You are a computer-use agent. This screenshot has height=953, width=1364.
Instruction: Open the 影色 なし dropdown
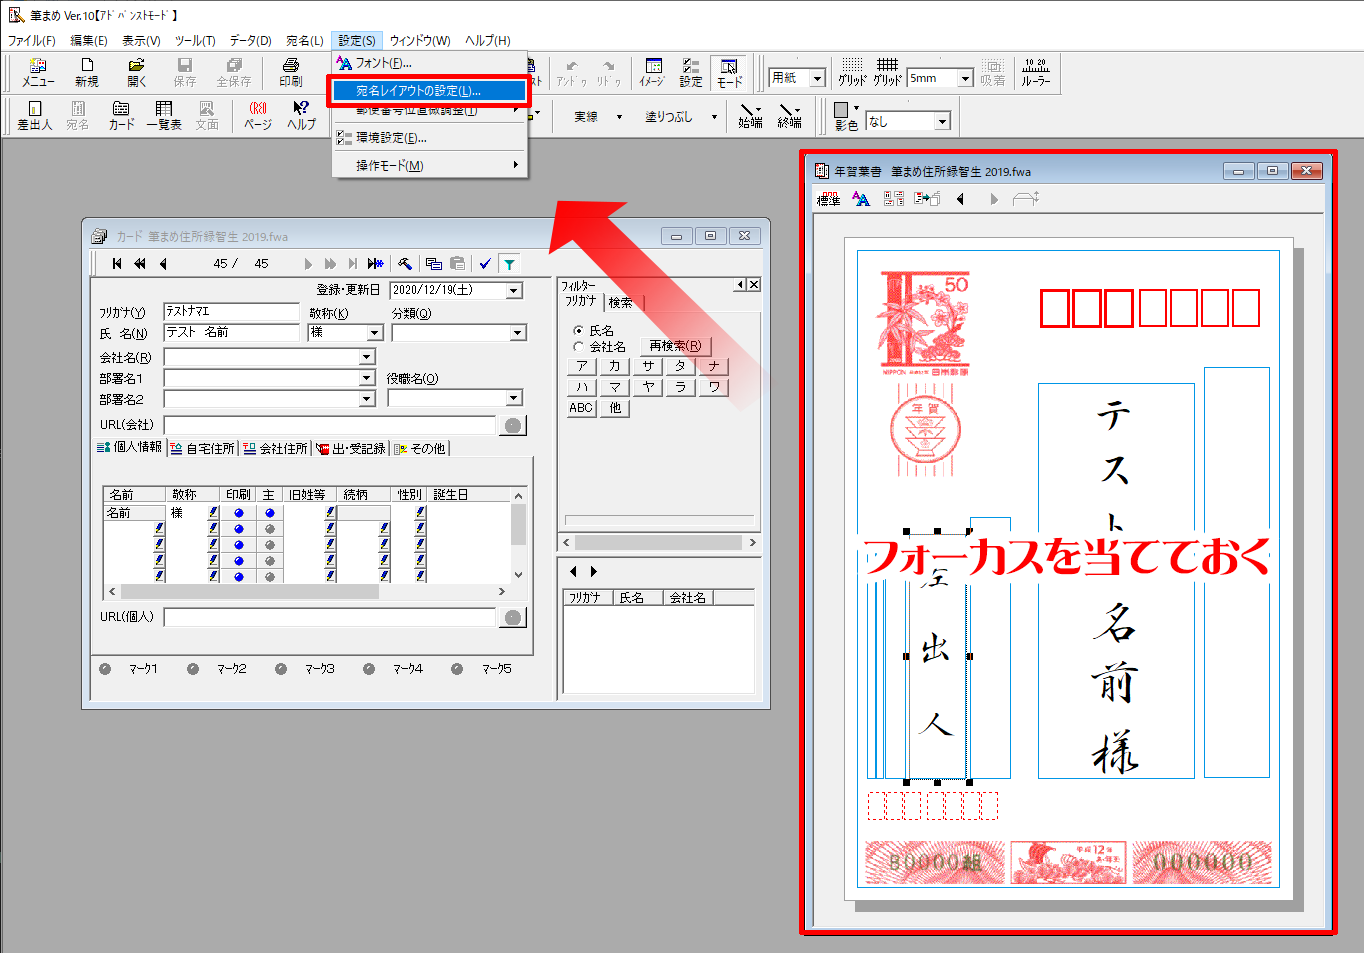(942, 121)
